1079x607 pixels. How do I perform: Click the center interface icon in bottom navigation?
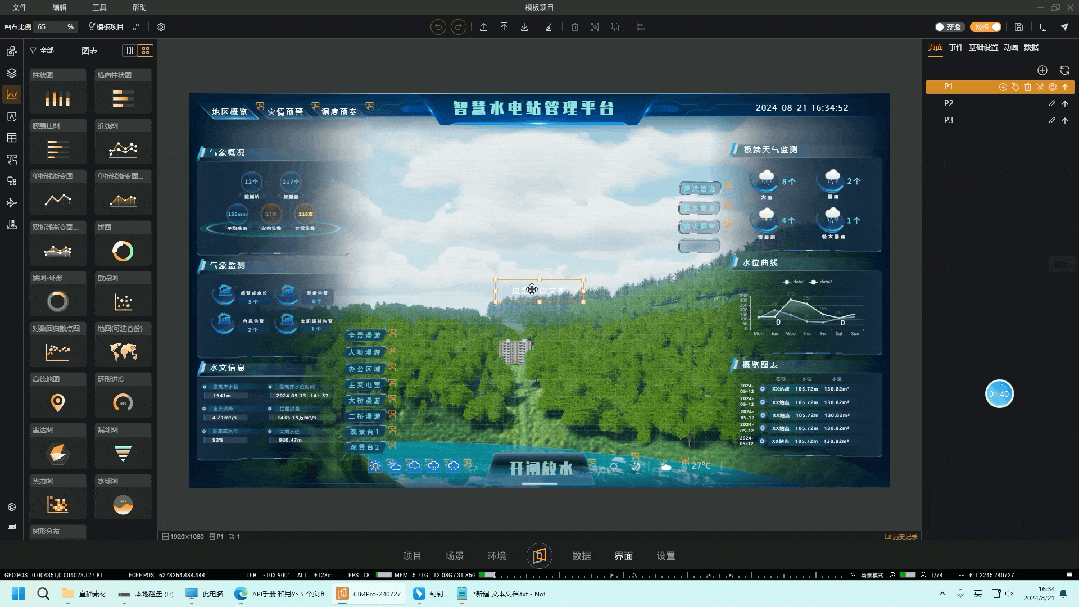coord(540,555)
